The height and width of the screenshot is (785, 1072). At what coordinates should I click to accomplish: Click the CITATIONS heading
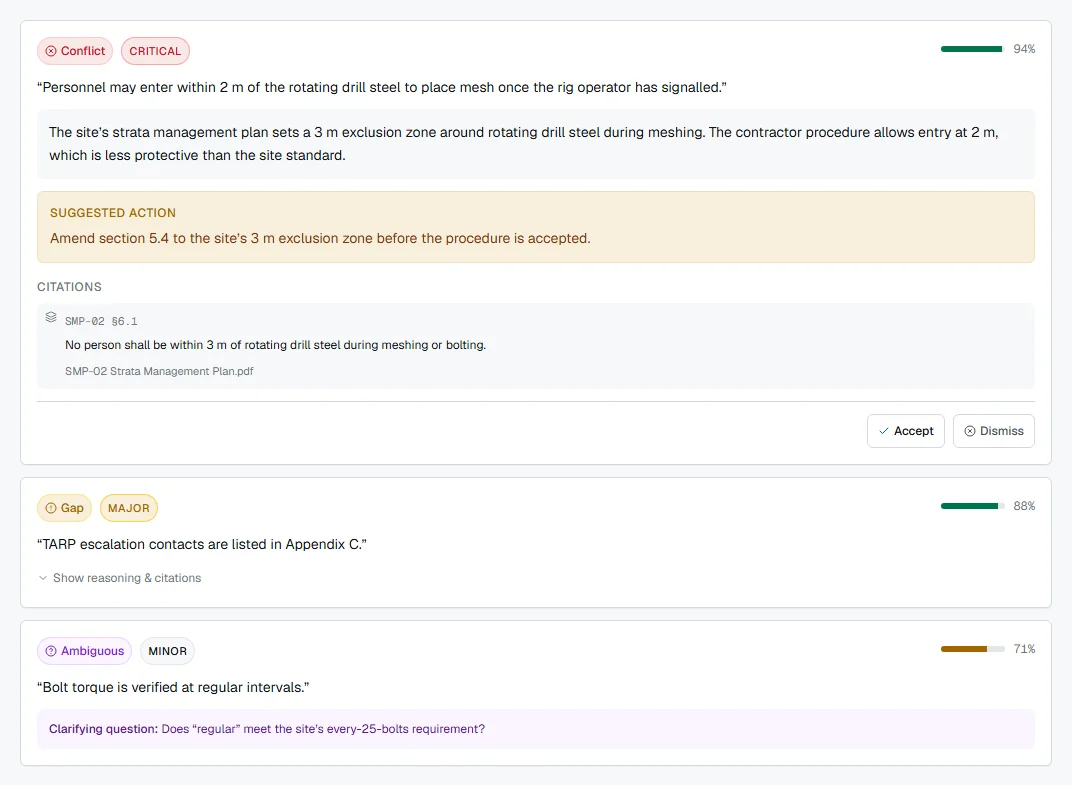[69, 287]
